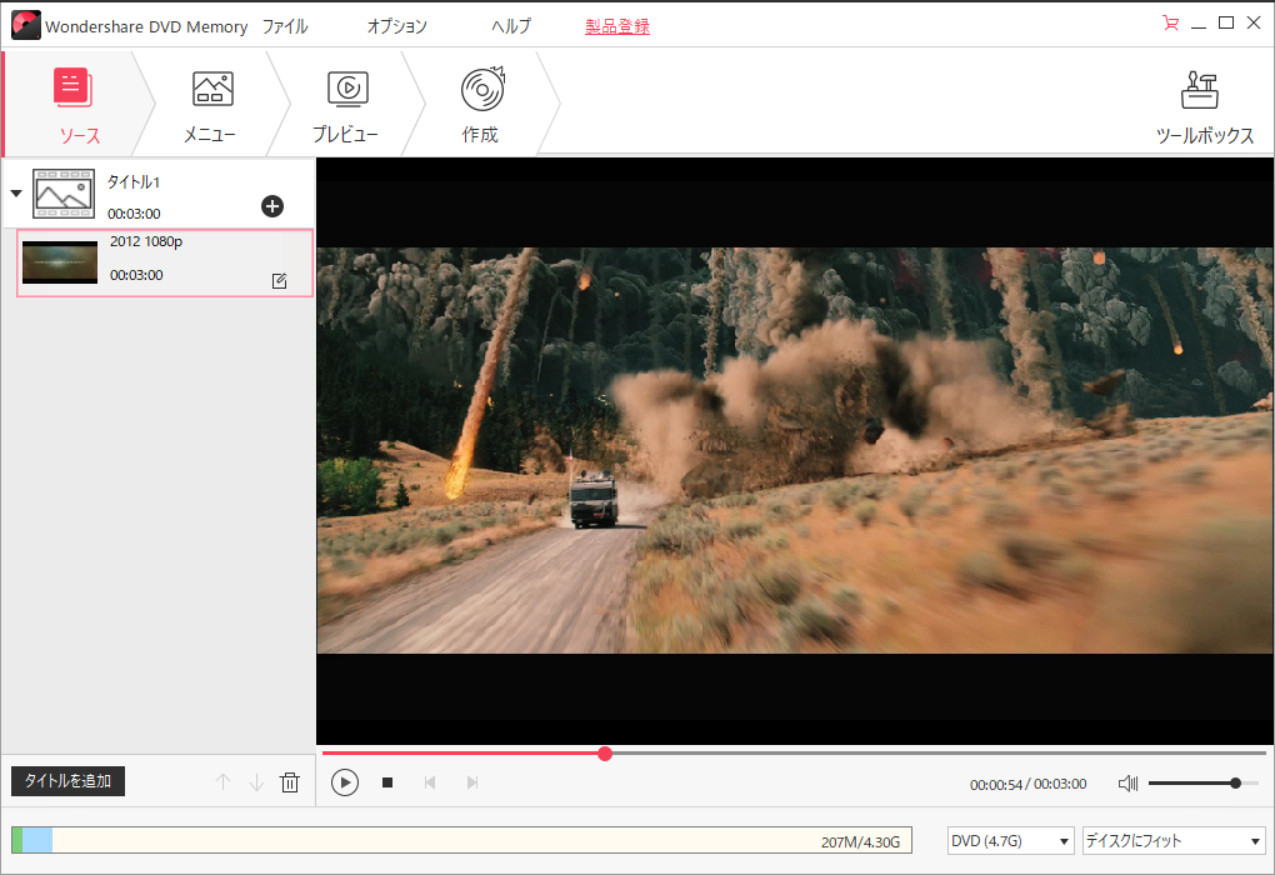Stop video playback

tap(387, 783)
